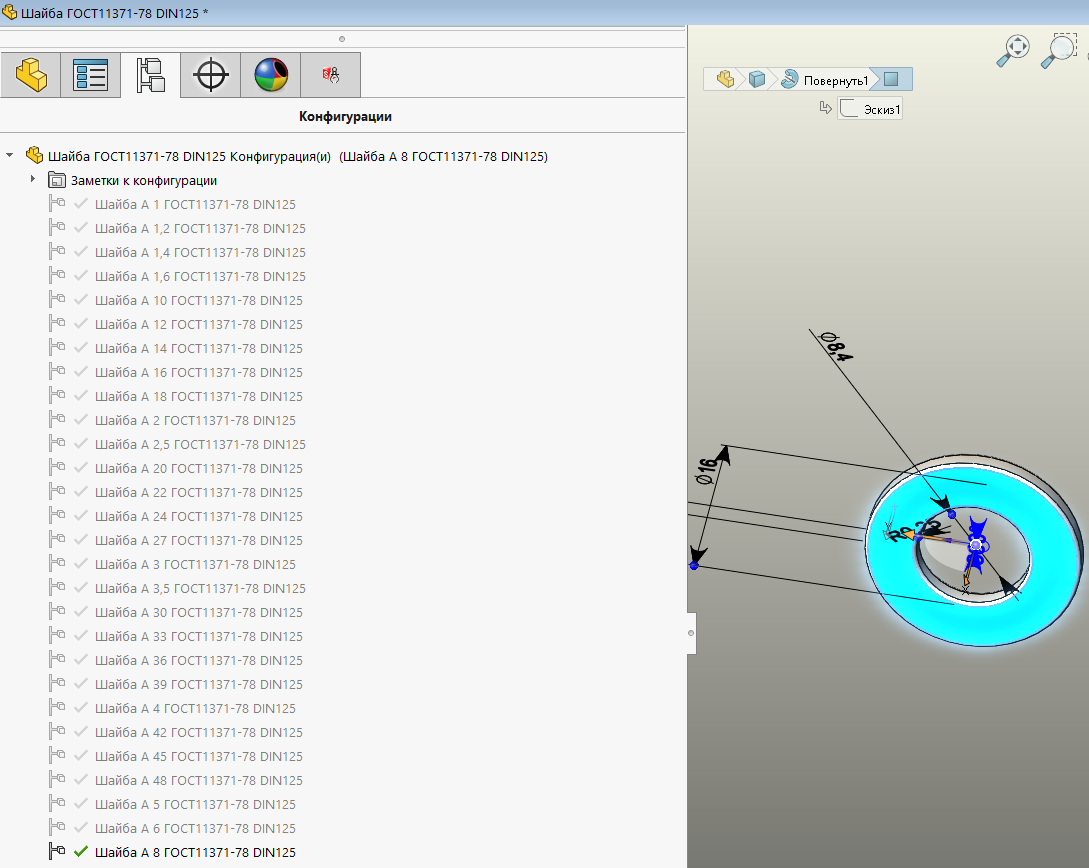Open the last tab in the manager pane
Image resolution: width=1089 pixels, height=868 pixels.
(x=330, y=75)
